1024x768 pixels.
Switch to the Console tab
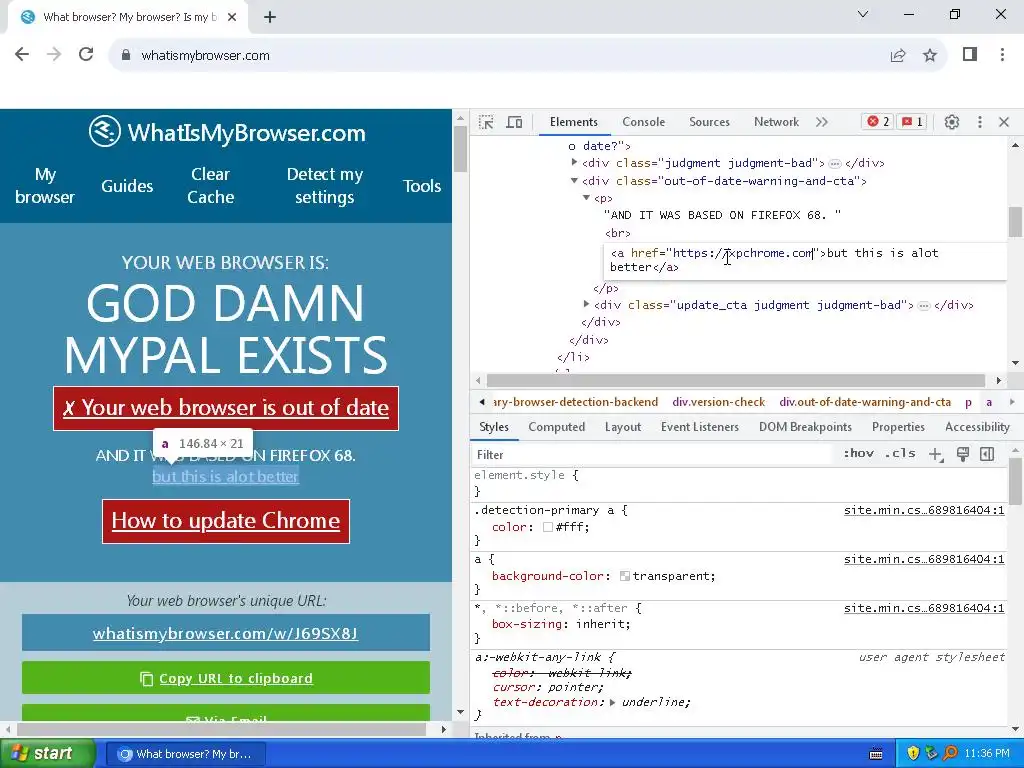643,122
